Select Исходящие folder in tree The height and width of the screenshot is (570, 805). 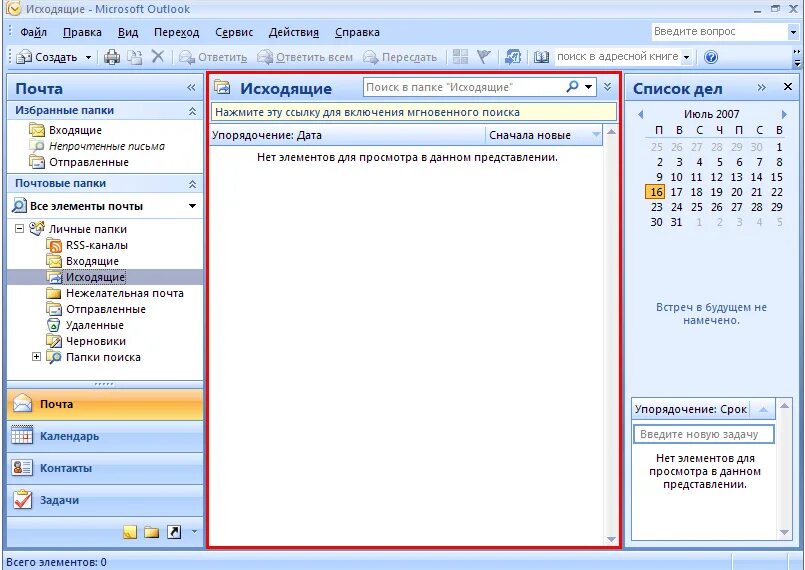(95, 277)
